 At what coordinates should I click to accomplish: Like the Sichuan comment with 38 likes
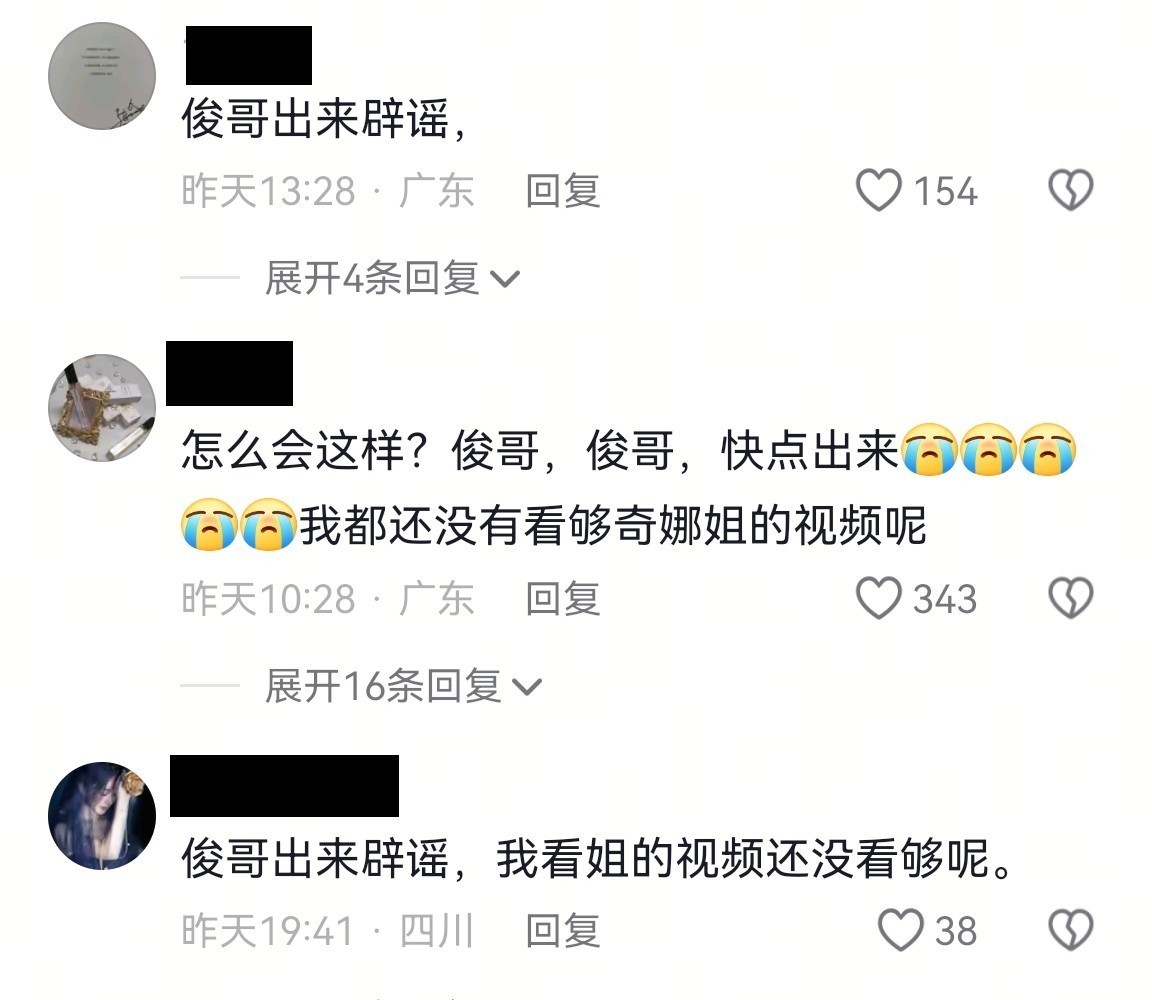[x=900, y=930]
